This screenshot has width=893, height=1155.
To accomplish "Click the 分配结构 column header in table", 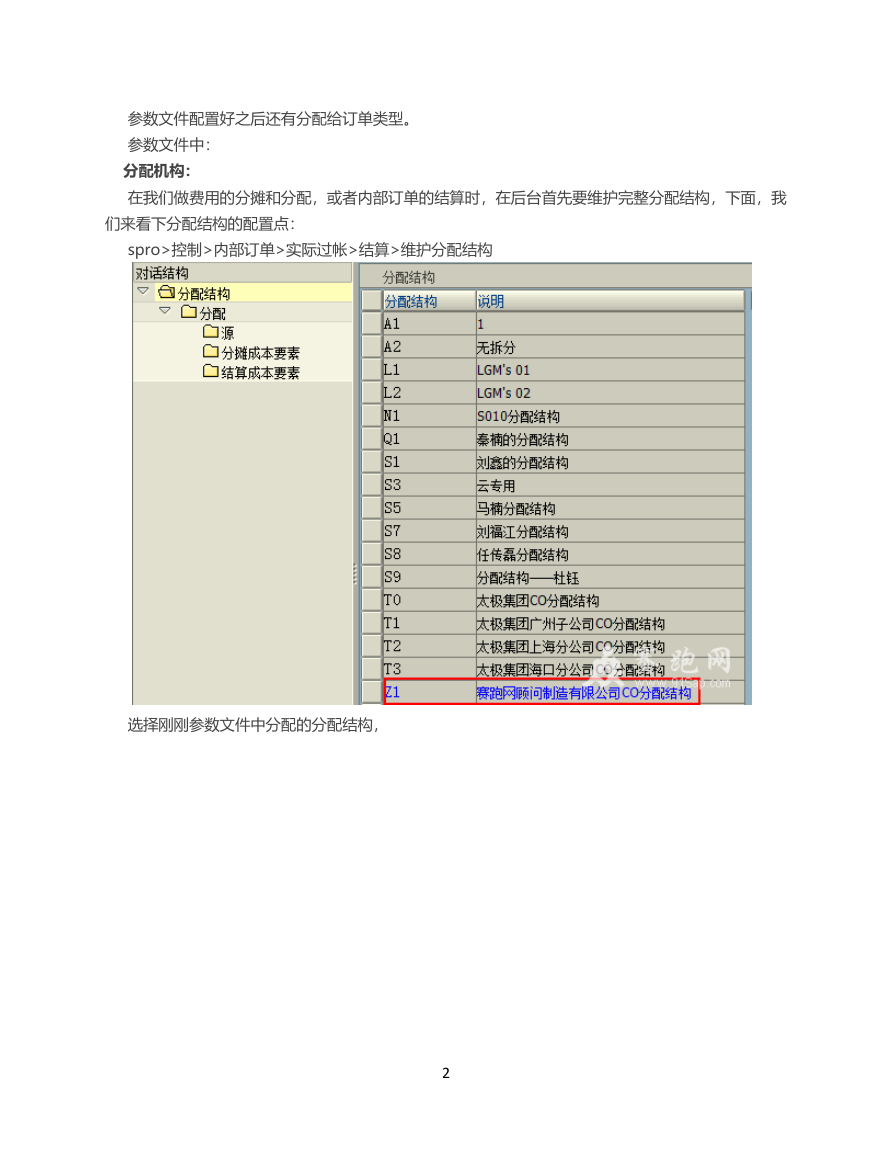I will pyautogui.click(x=429, y=301).
